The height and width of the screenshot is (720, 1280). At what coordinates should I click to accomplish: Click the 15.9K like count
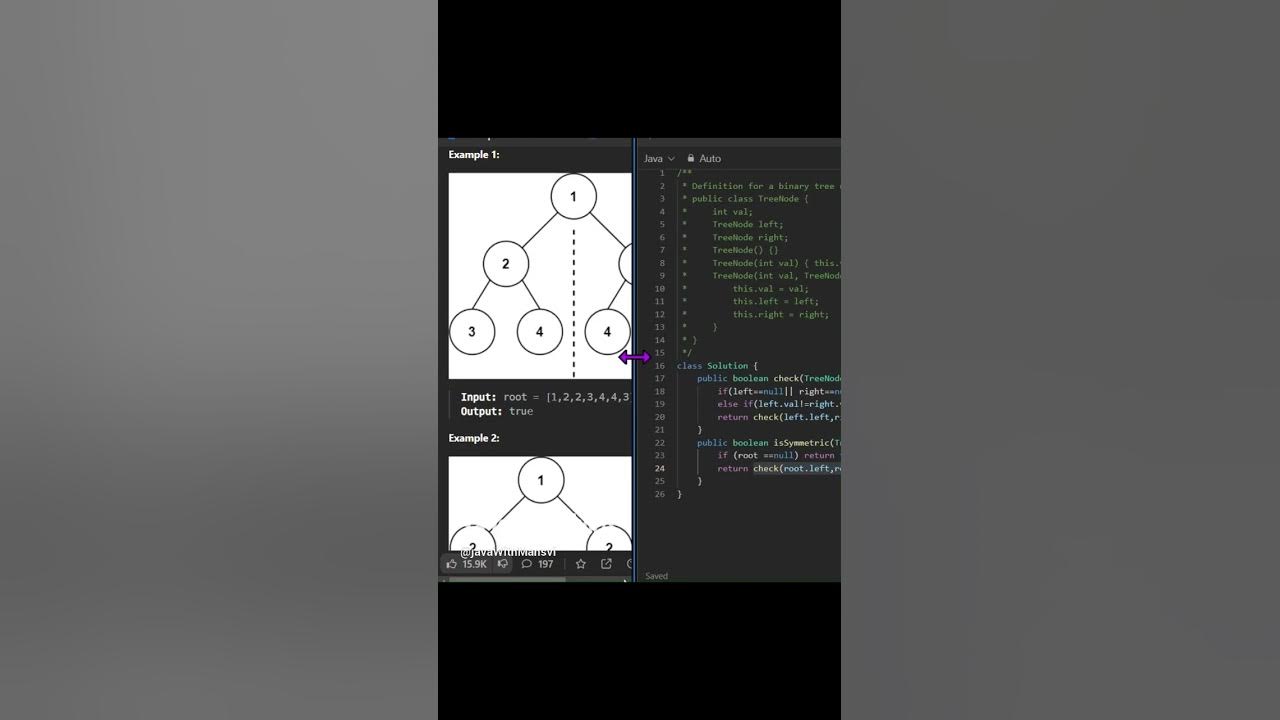(x=474, y=564)
